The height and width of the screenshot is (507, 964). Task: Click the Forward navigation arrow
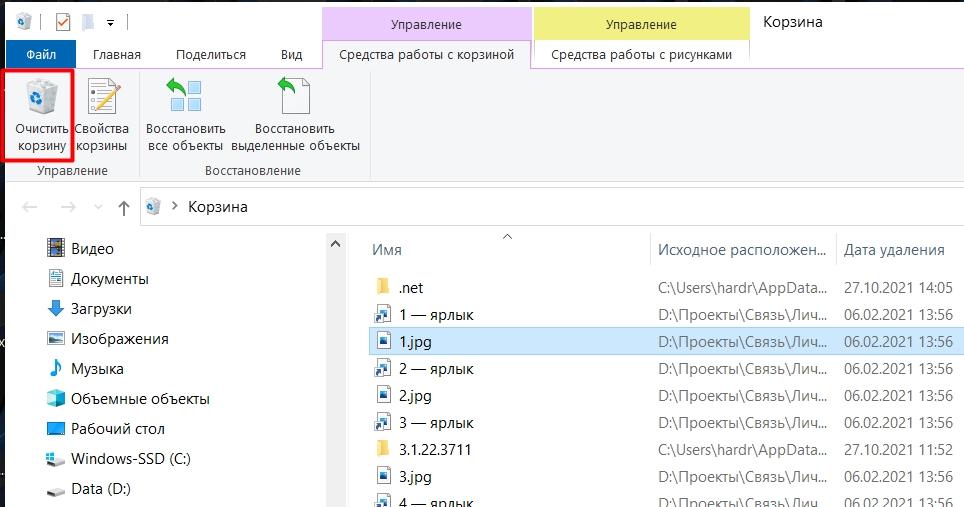(68, 208)
